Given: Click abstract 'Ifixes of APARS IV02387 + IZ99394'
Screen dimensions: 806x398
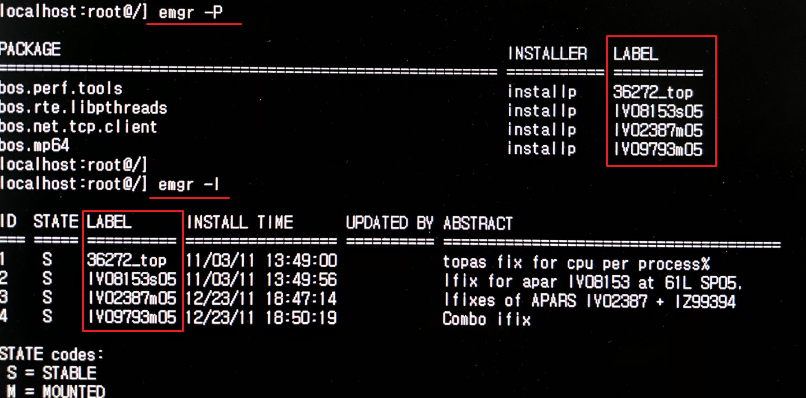Looking at the screenshot, I should click(589, 301).
